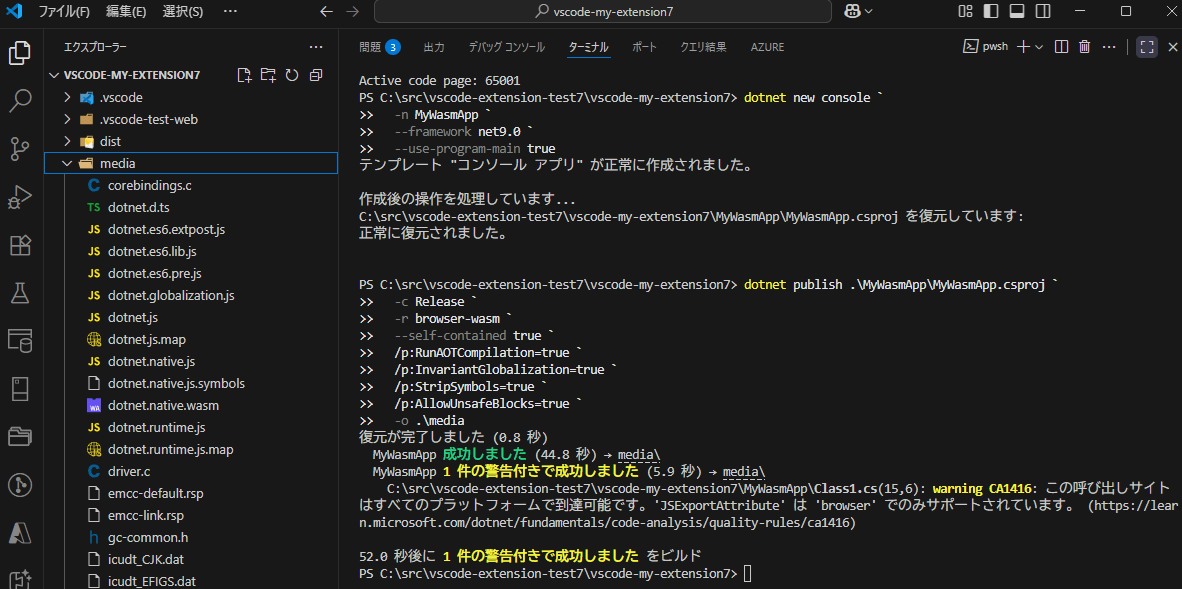Select the ターミナル tab
Screen dimensions: 1182x589
pyautogui.click(x=589, y=47)
